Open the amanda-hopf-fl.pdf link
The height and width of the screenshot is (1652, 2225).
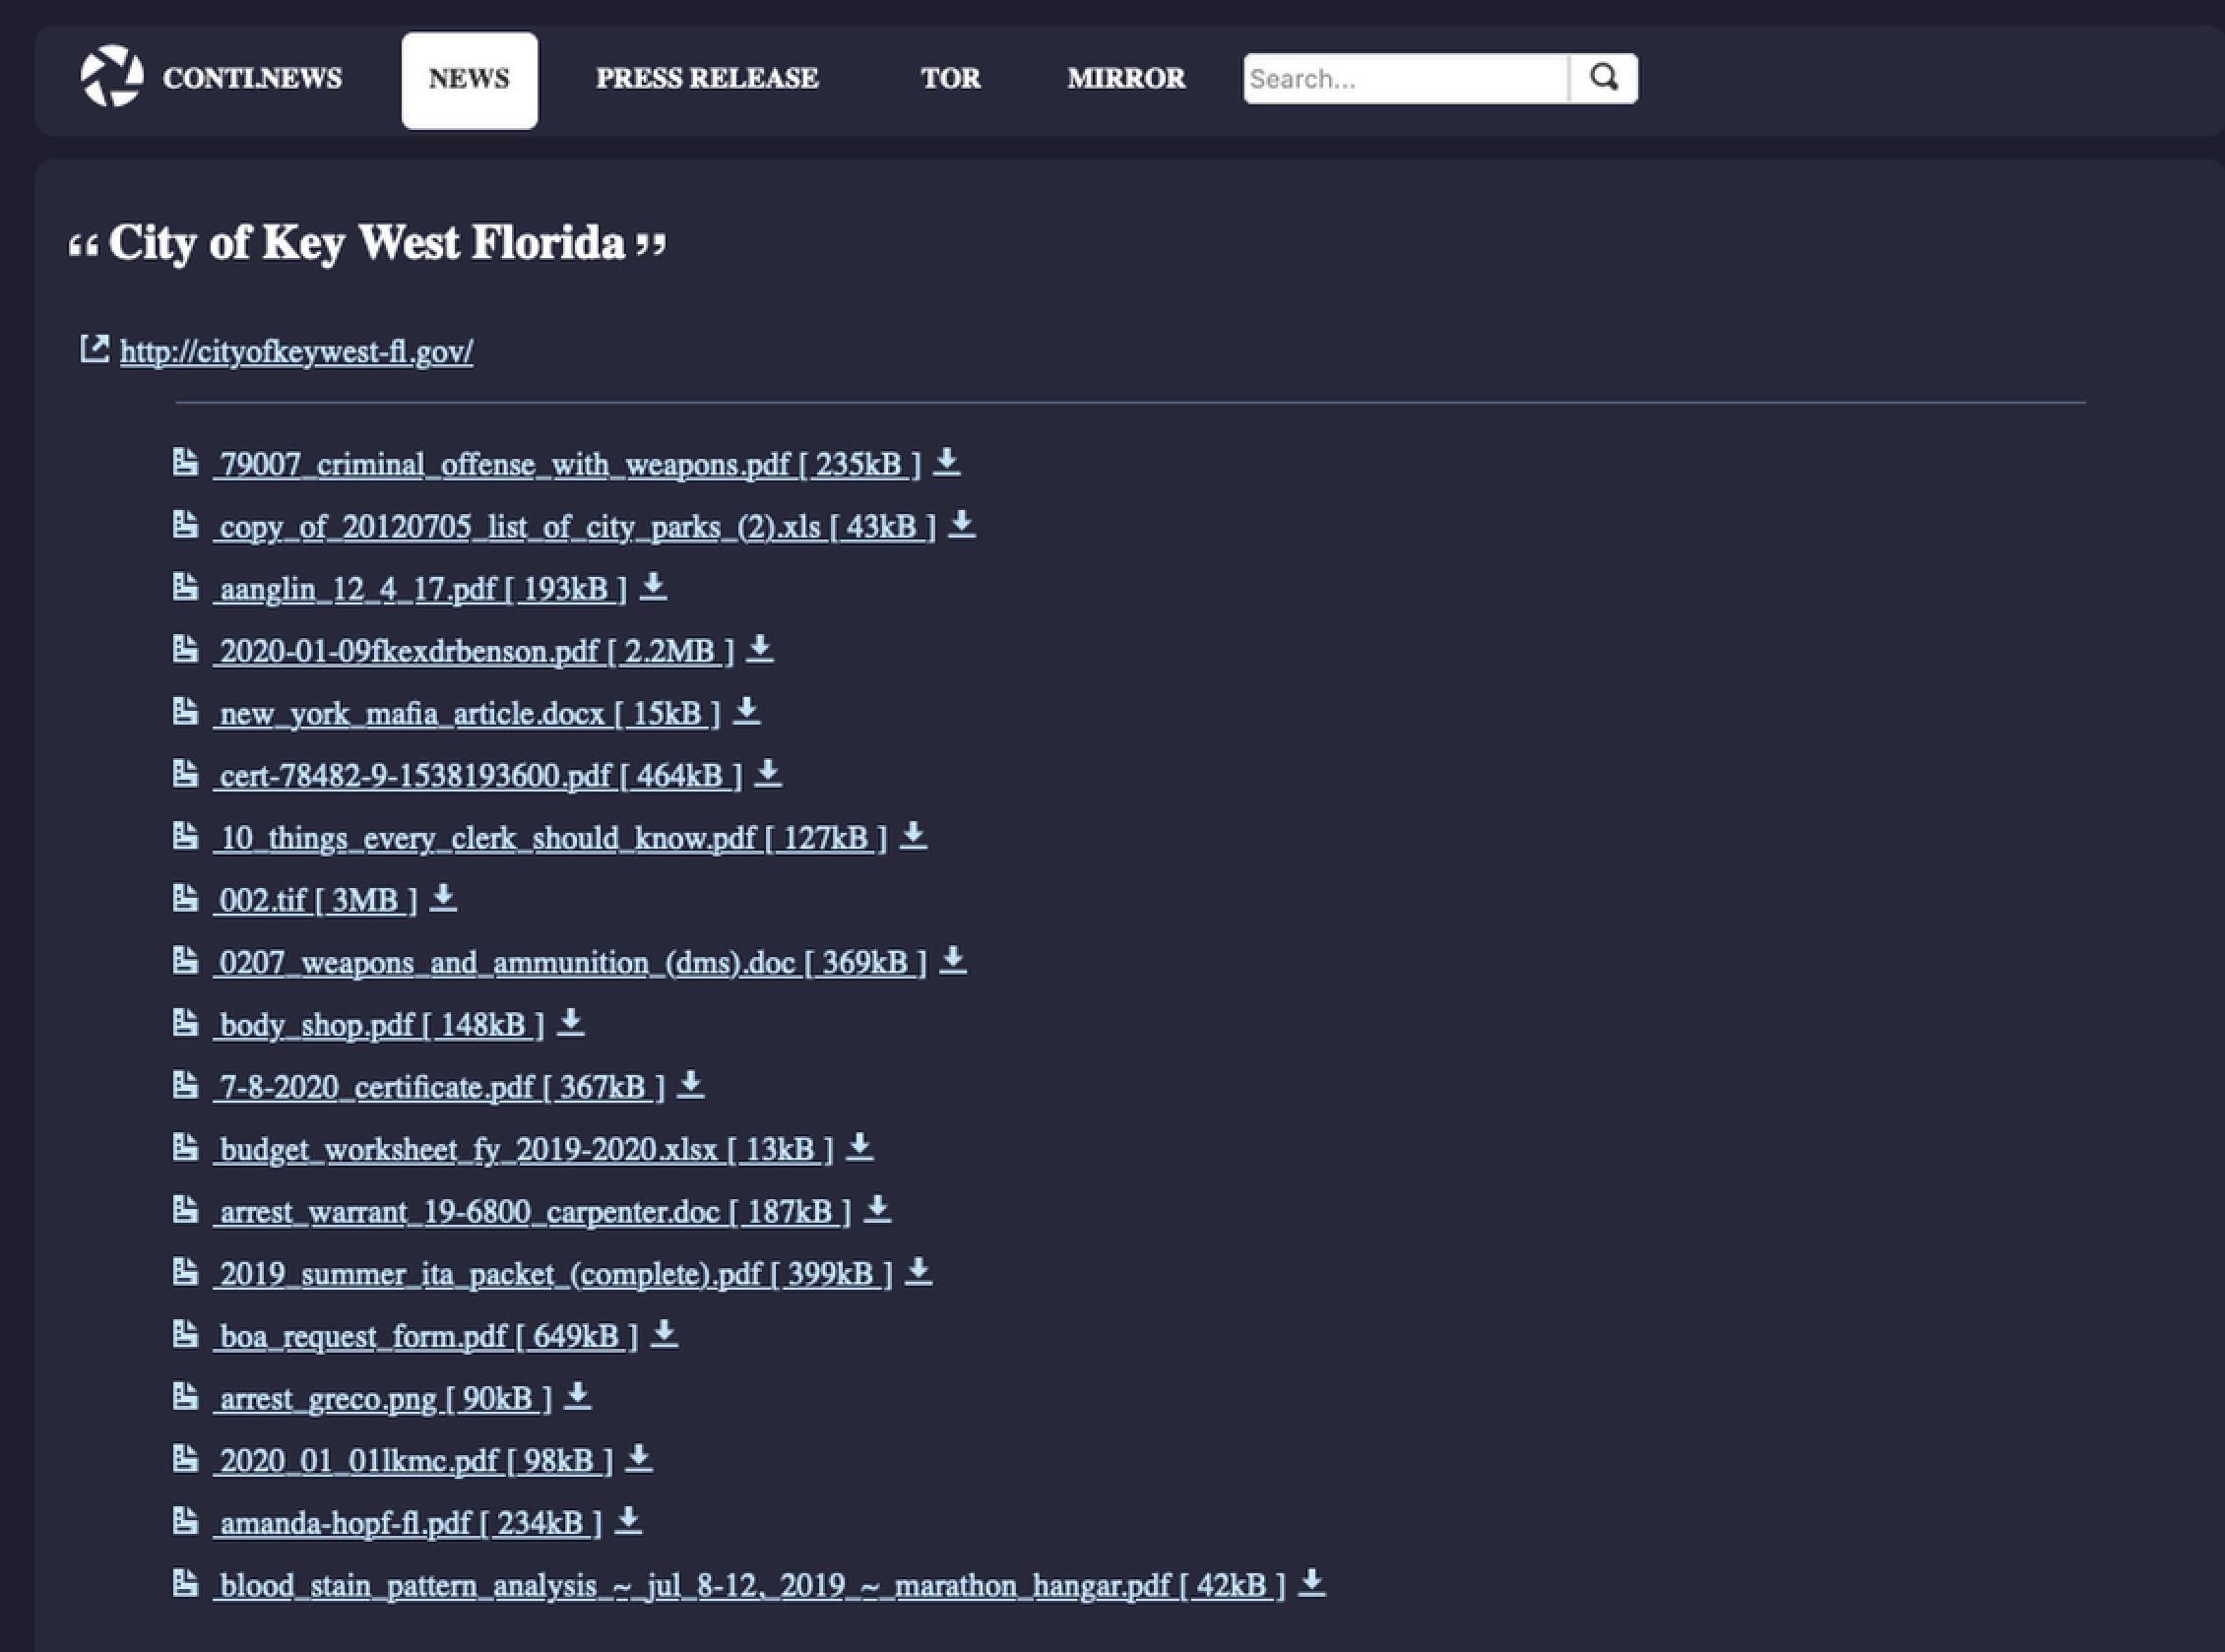[407, 1524]
